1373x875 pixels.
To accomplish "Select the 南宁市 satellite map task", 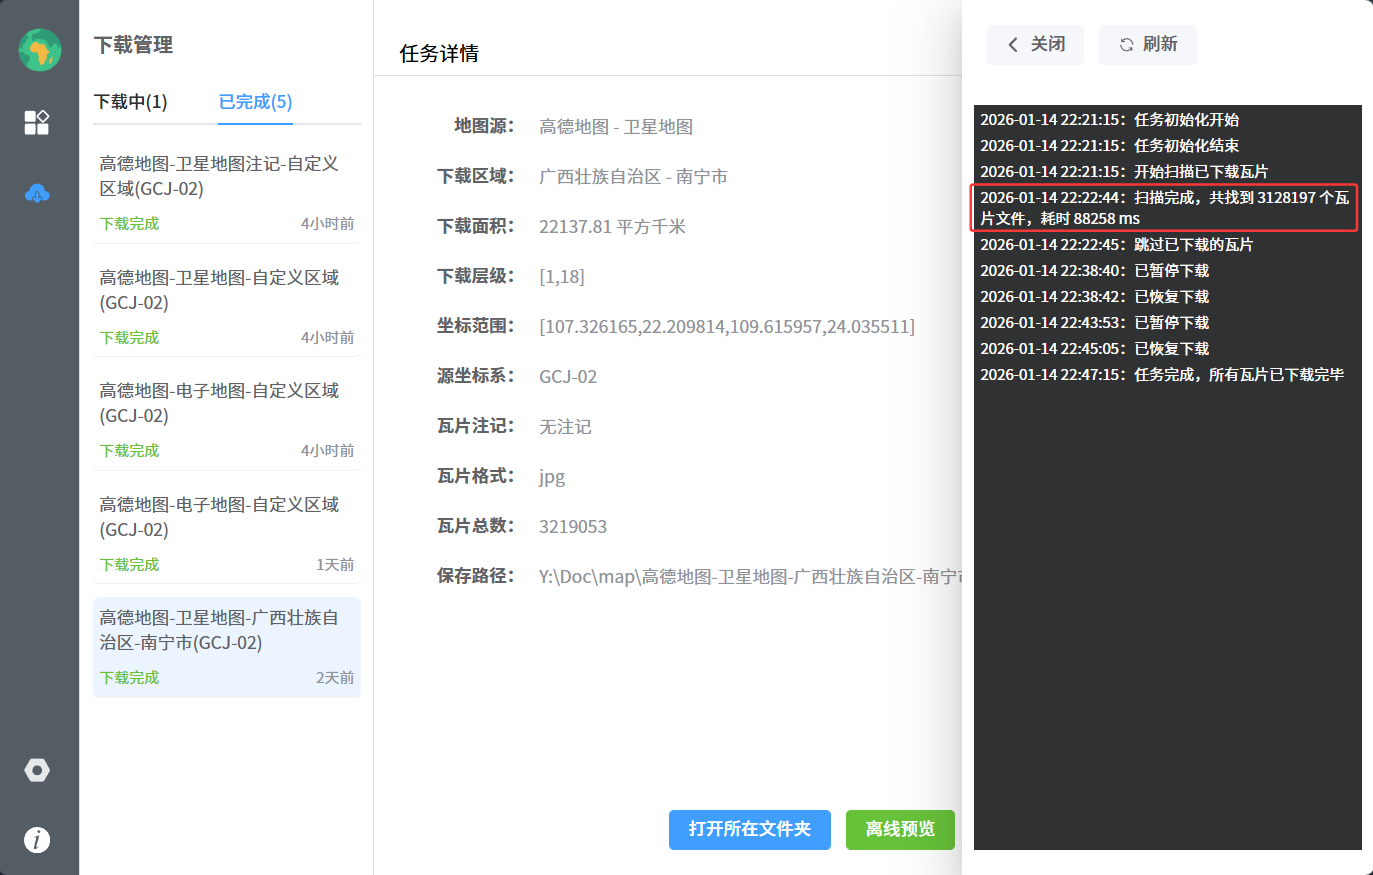I will tap(226, 646).
